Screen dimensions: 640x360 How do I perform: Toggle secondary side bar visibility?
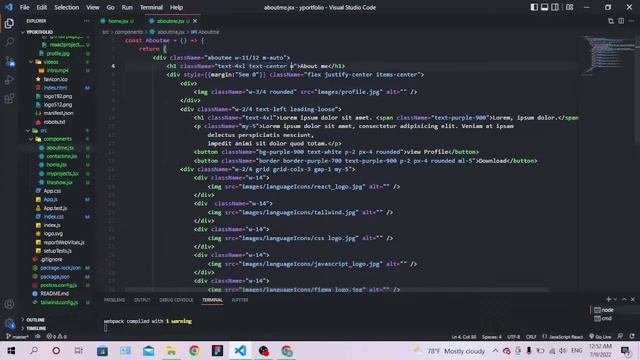click(x=555, y=7)
